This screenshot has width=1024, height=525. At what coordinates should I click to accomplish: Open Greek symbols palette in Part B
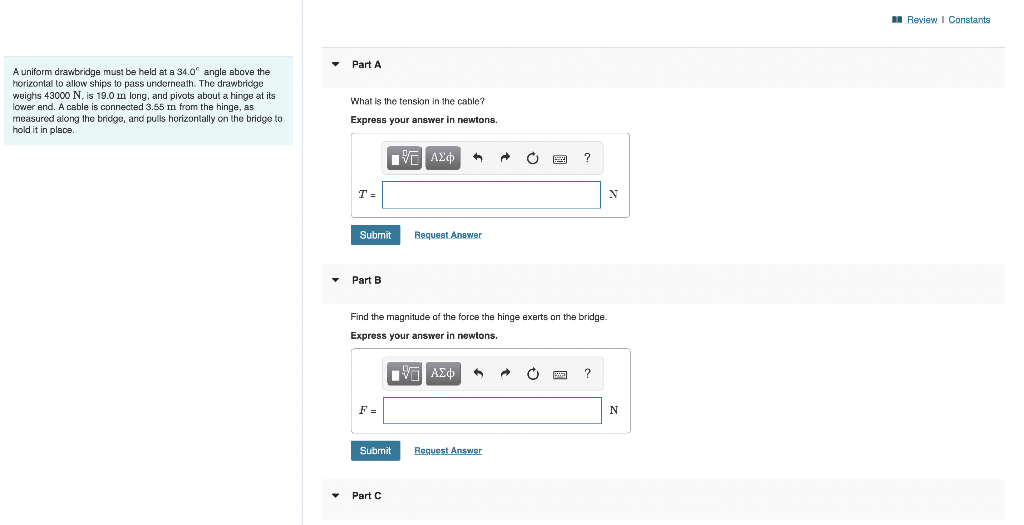coord(443,374)
